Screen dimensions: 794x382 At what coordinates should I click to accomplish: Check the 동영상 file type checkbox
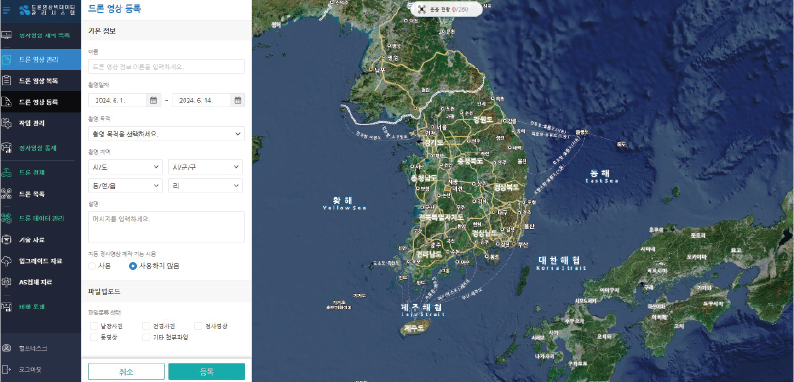tap(94, 337)
